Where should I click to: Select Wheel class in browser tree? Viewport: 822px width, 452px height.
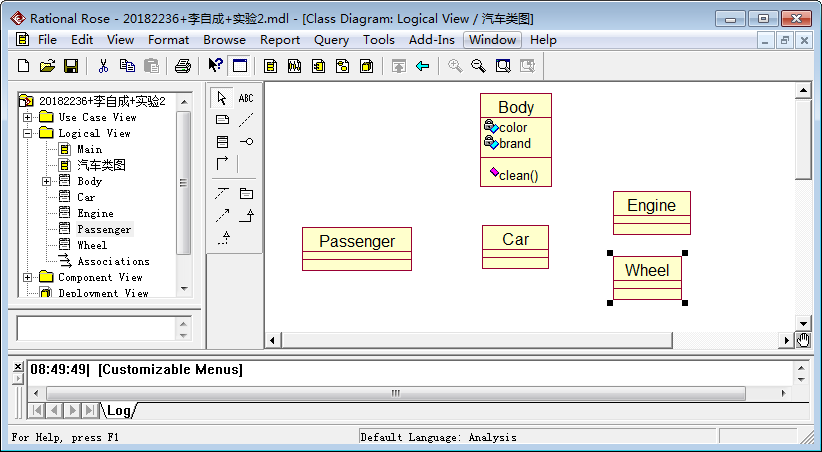[92, 245]
